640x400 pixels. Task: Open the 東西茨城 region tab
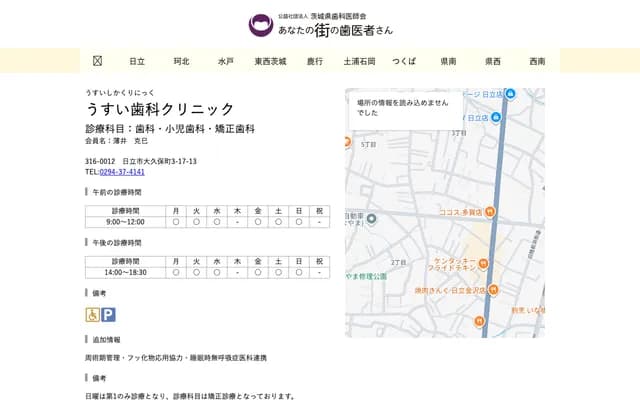click(x=270, y=61)
